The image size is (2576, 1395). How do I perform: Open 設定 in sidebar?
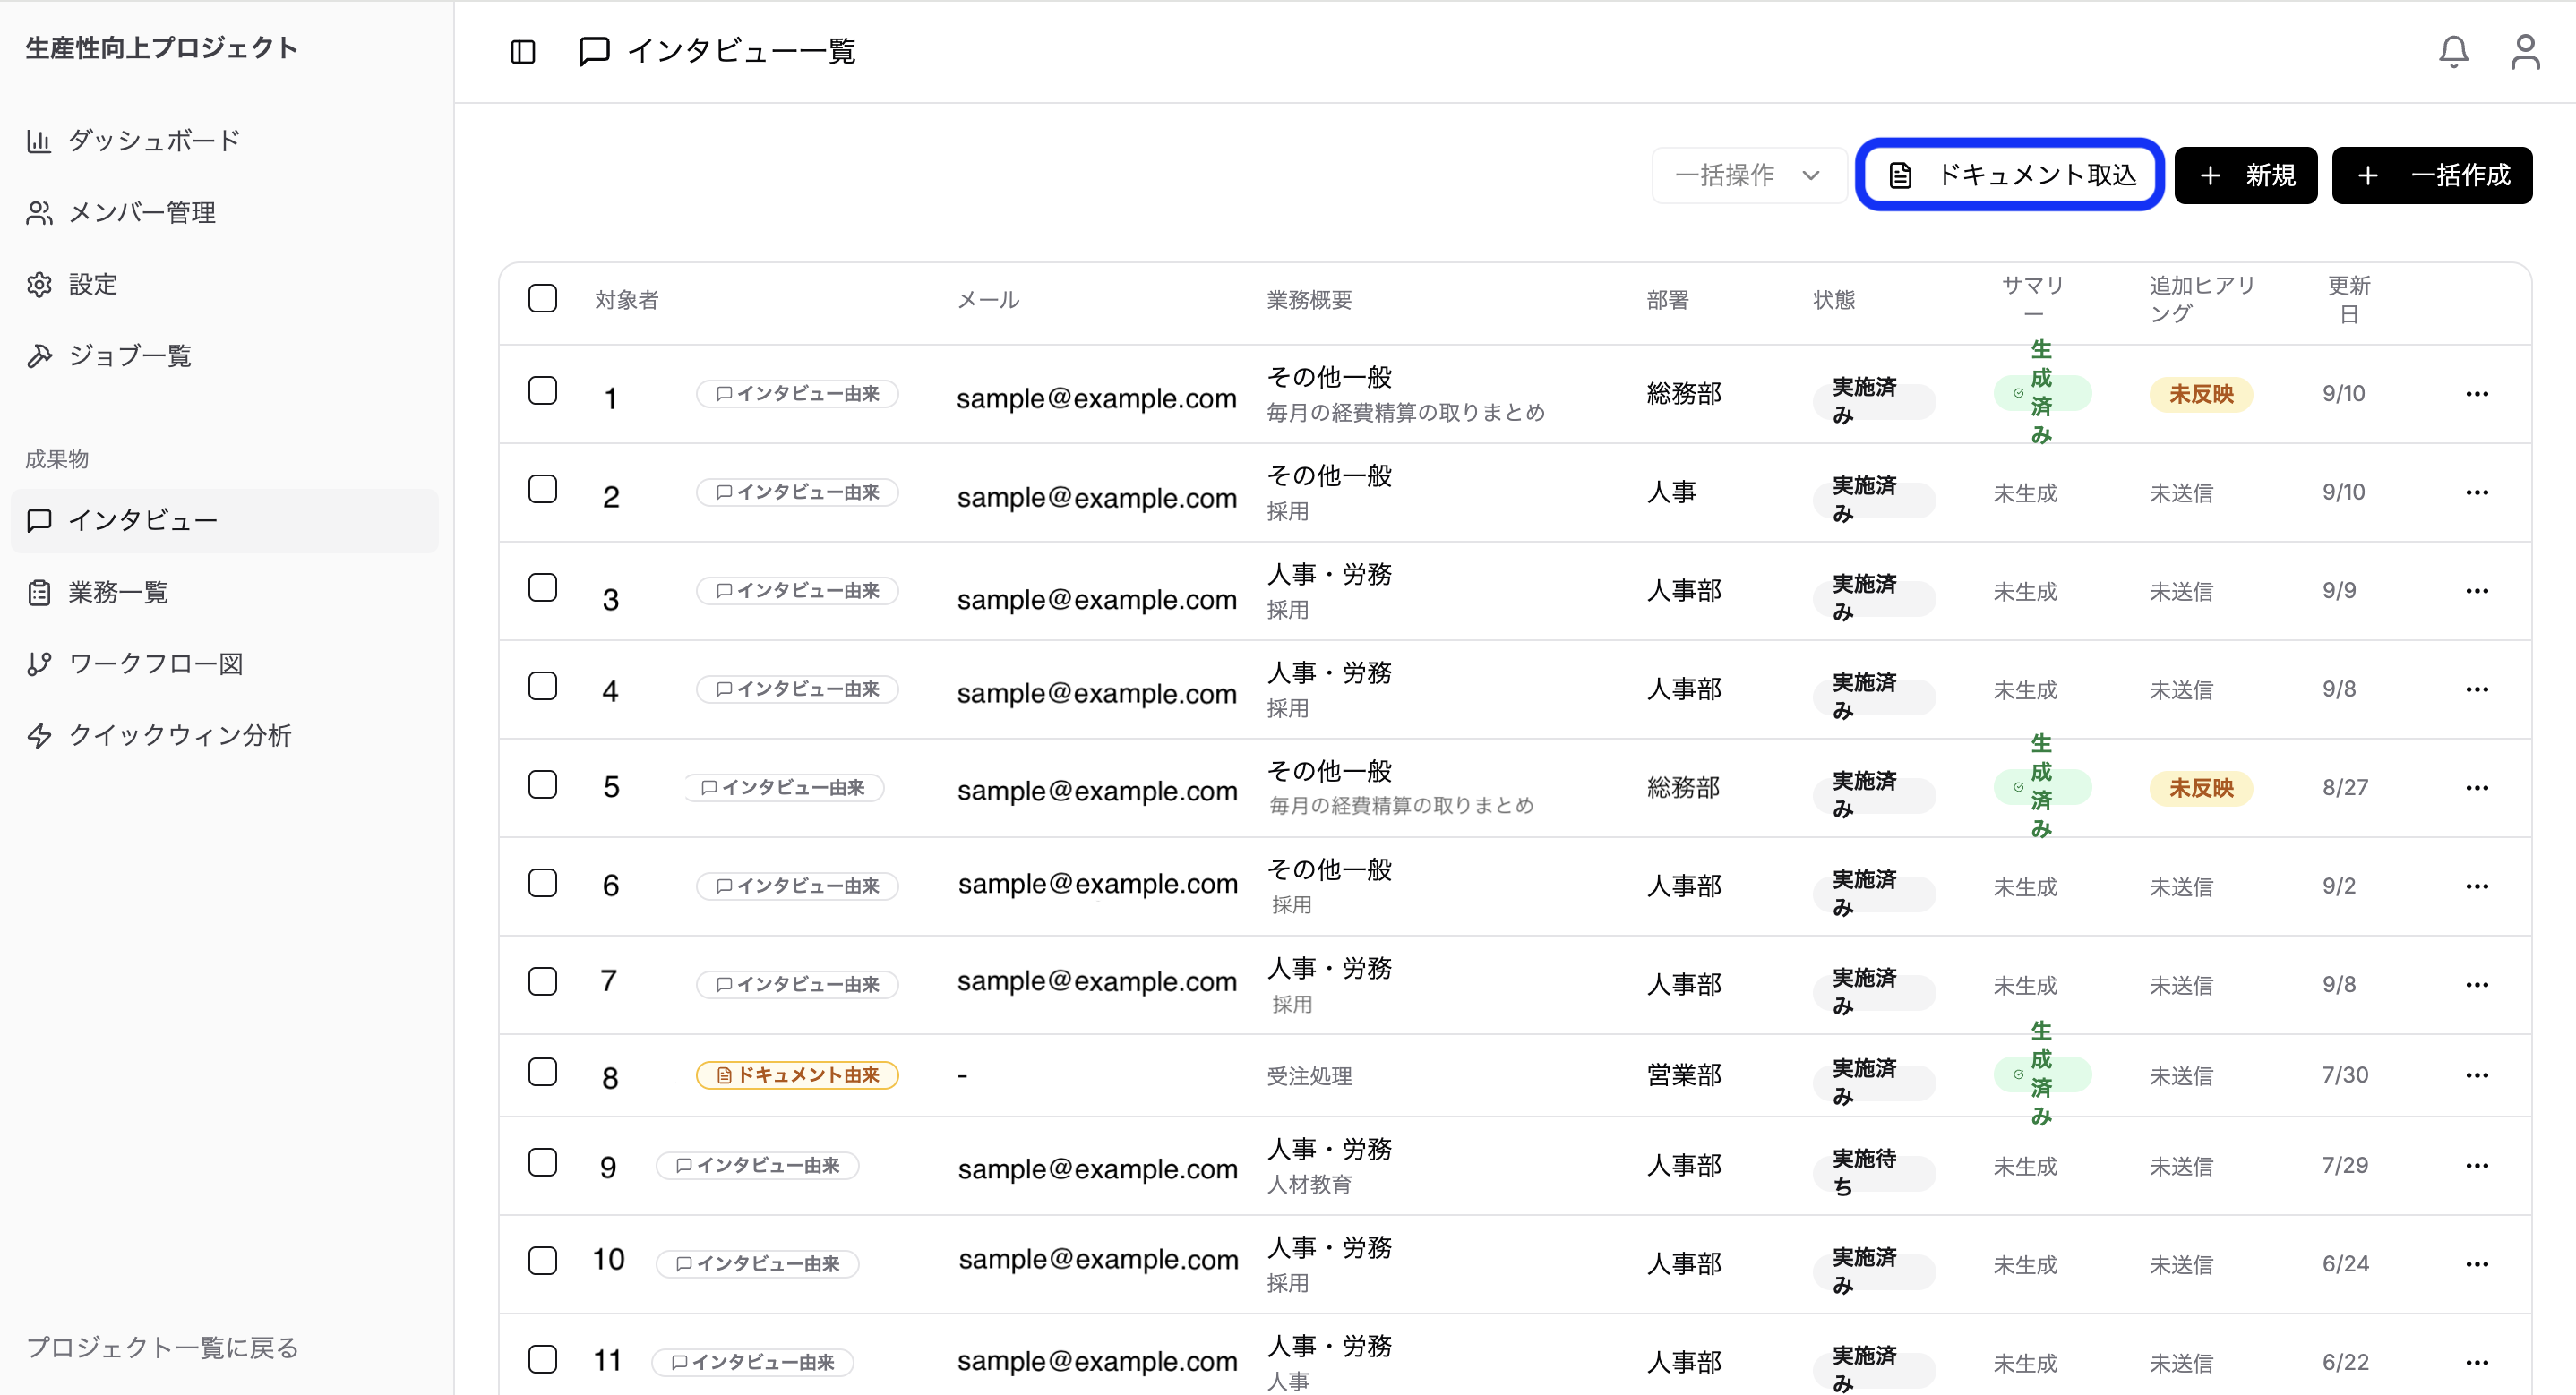72,284
